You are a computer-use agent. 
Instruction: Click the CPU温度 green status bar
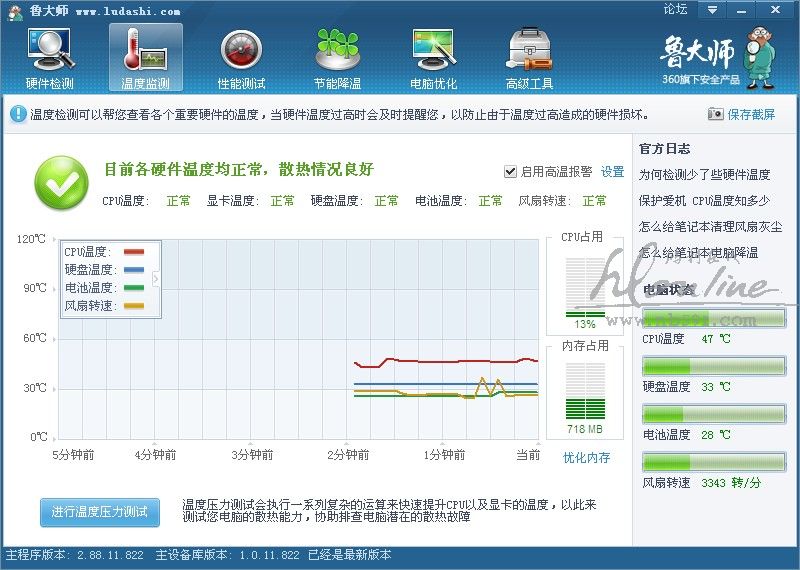pyautogui.click(x=713, y=319)
